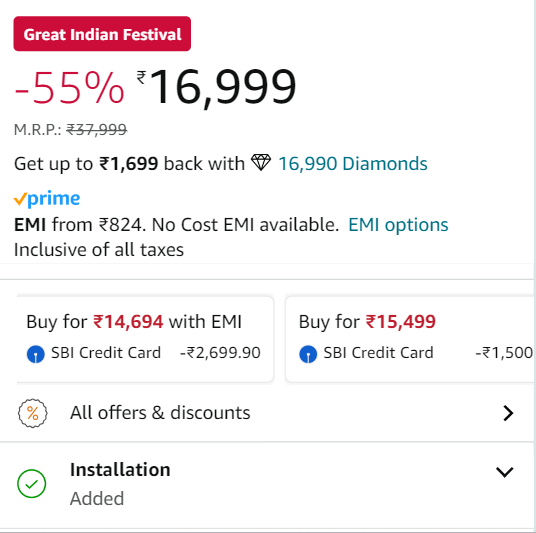Click the percent offers badge icon
Viewport: 536px width, 533px height.
[x=32, y=413]
